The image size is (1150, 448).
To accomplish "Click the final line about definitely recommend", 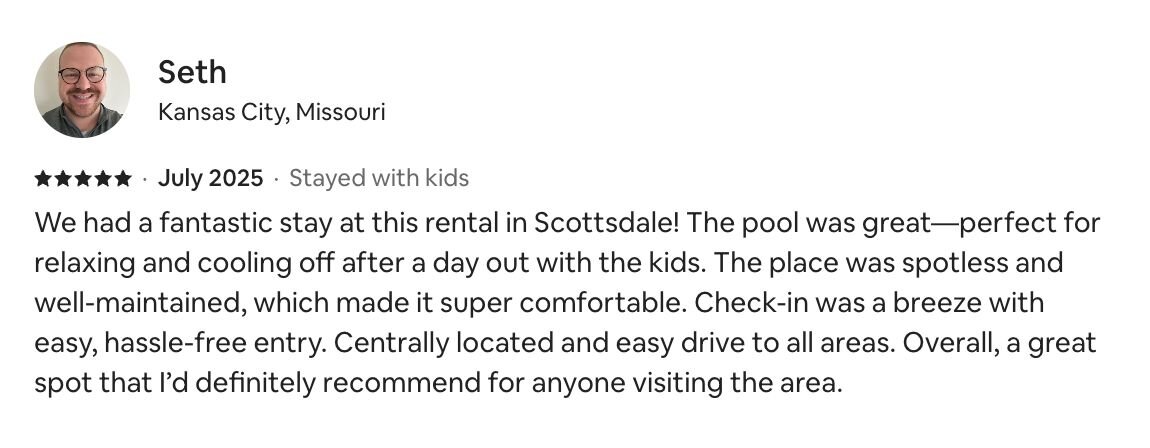I will [439, 383].
